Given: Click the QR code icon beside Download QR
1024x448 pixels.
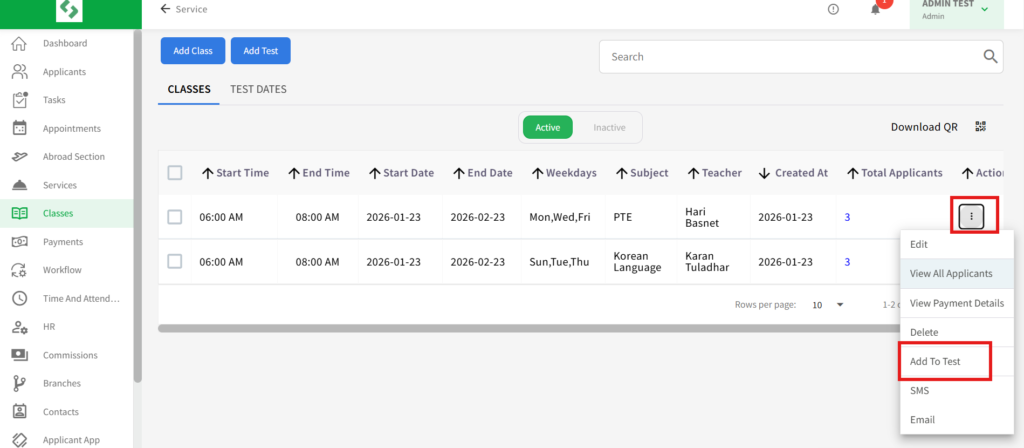Looking at the screenshot, I should (x=981, y=127).
